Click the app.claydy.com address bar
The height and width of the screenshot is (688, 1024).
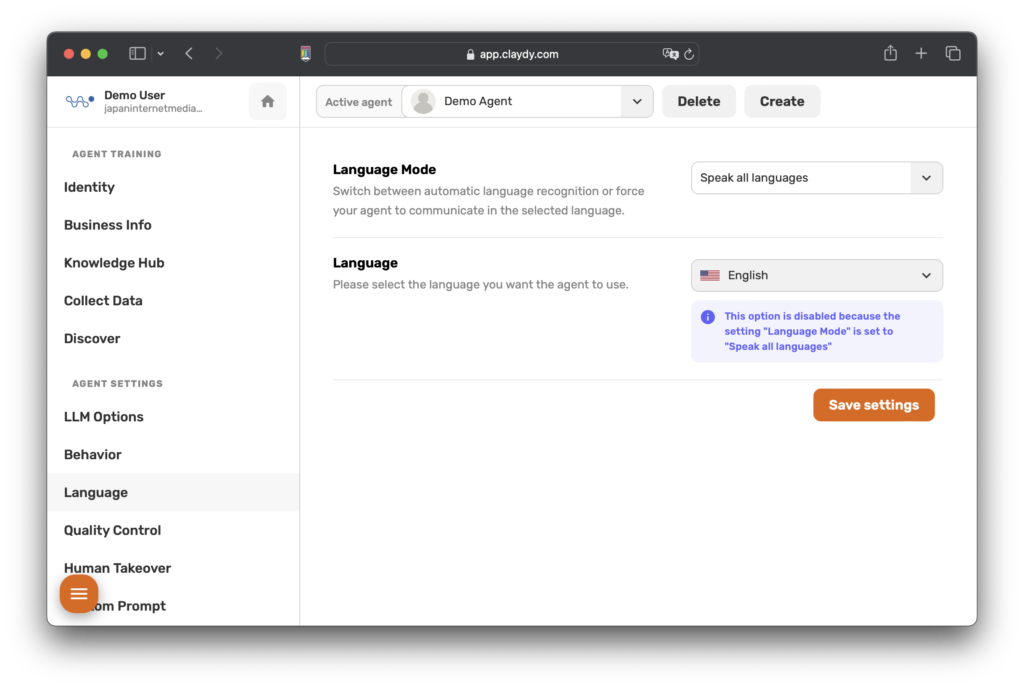pyautogui.click(x=510, y=54)
